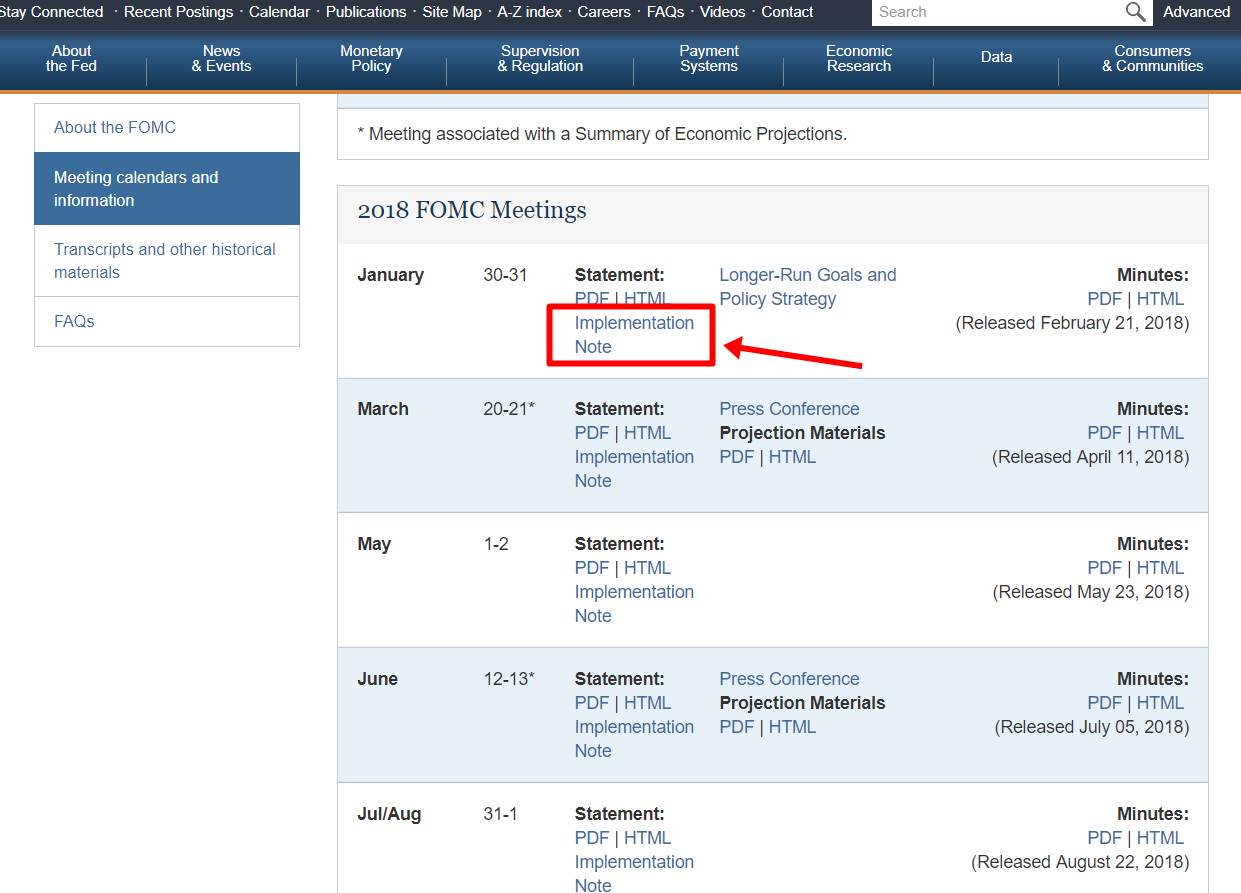Open Economic Research menu

pyautogui.click(x=859, y=58)
